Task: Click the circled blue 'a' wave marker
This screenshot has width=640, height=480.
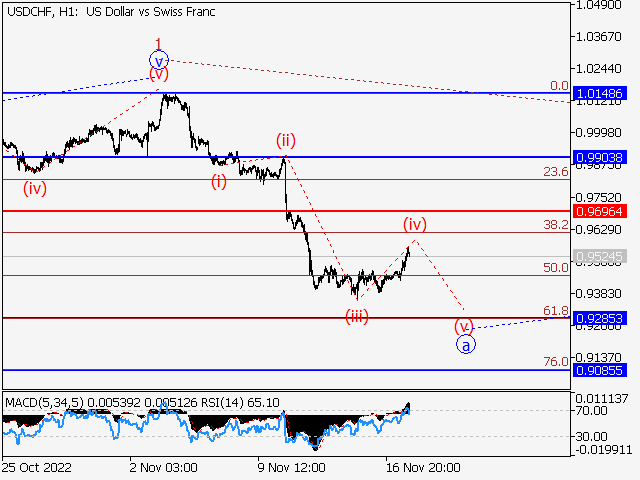Action: [x=466, y=345]
